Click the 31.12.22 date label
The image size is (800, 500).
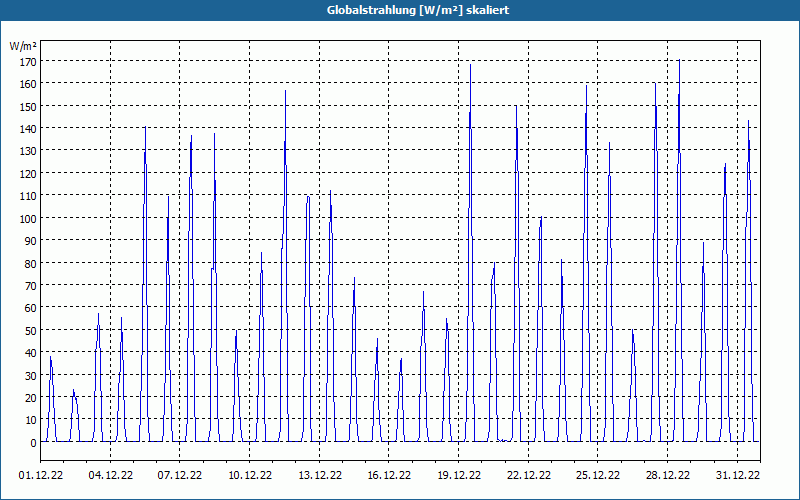(737, 475)
